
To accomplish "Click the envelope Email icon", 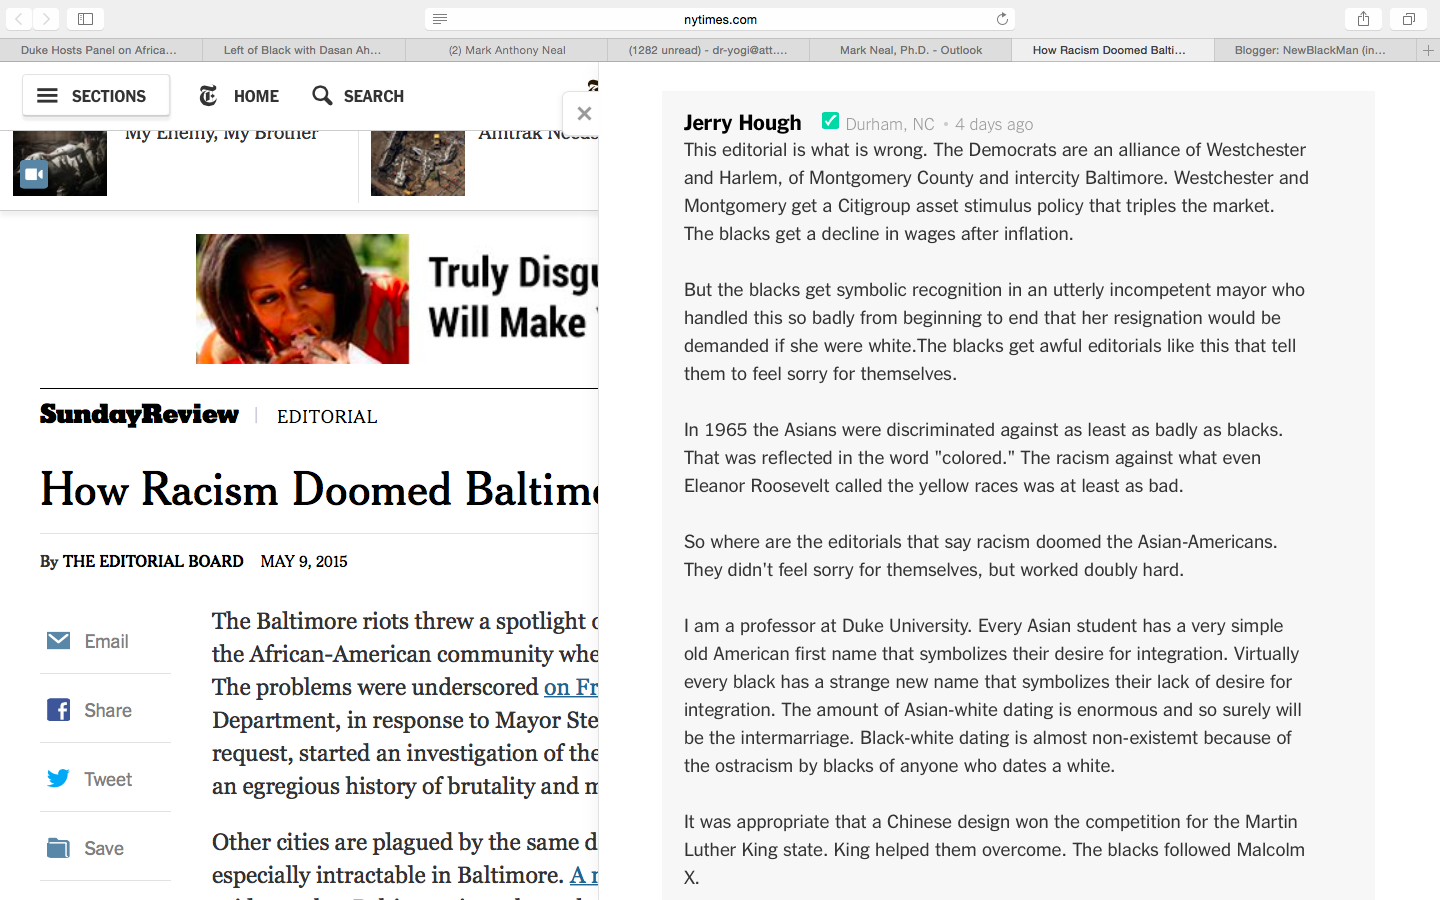I will pos(59,641).
